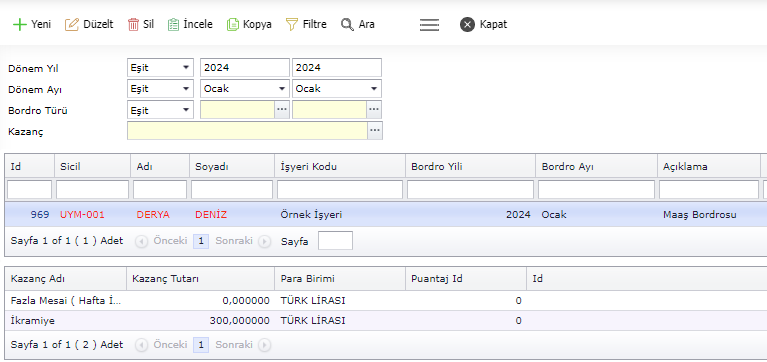Image resolution: width=767 pixels, height=362 pixels.
Task: Click page 1 in lower grid pager
Action: click(x=201, y=344)
